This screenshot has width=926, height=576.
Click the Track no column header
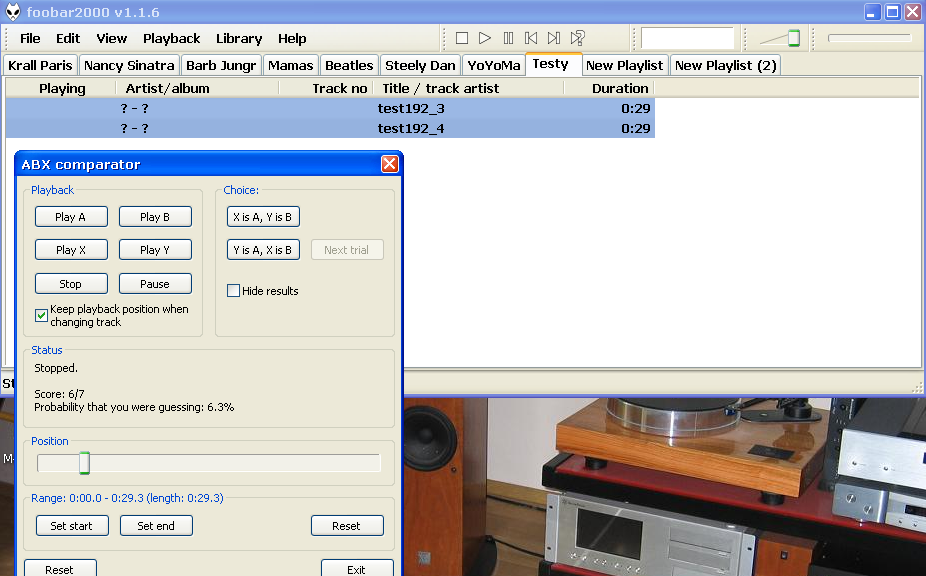(326, 89)
